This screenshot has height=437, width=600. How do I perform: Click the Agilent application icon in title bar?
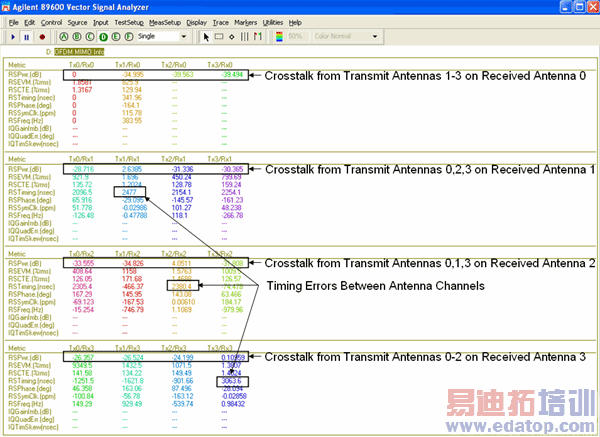(5, 7)
